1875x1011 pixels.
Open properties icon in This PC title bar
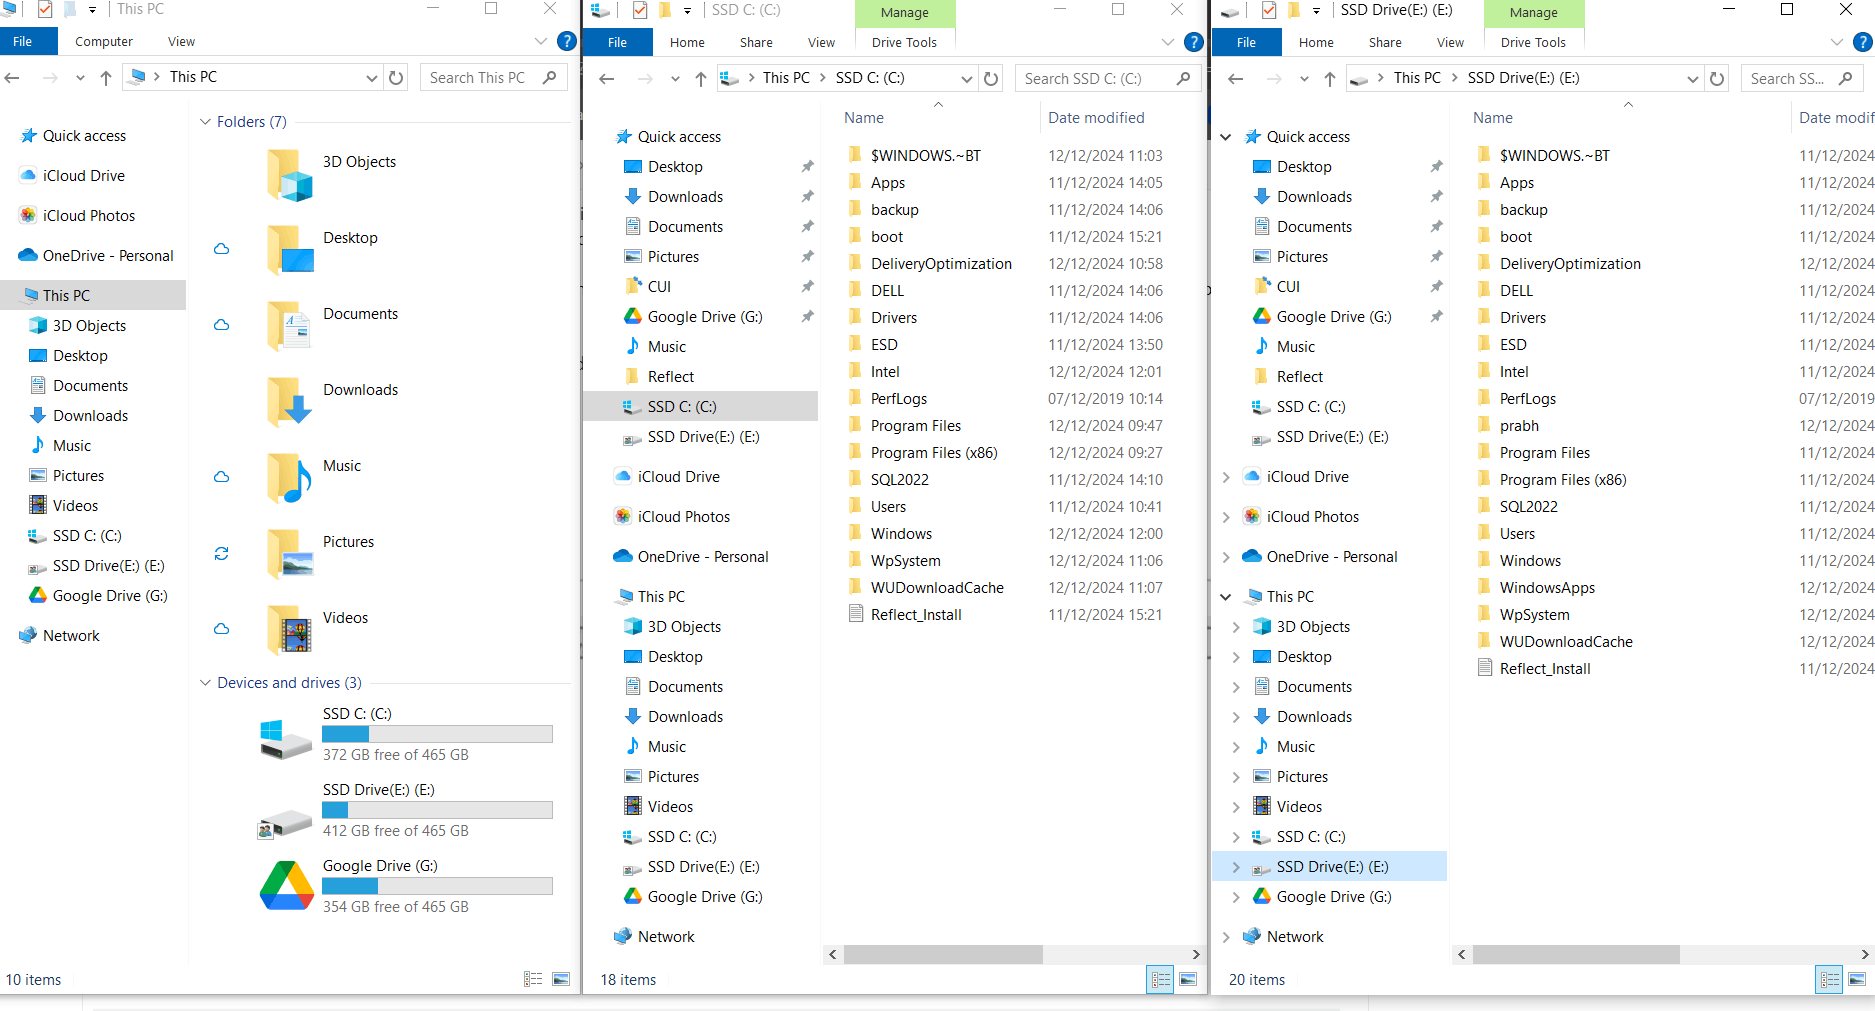(x=44, y=9)
